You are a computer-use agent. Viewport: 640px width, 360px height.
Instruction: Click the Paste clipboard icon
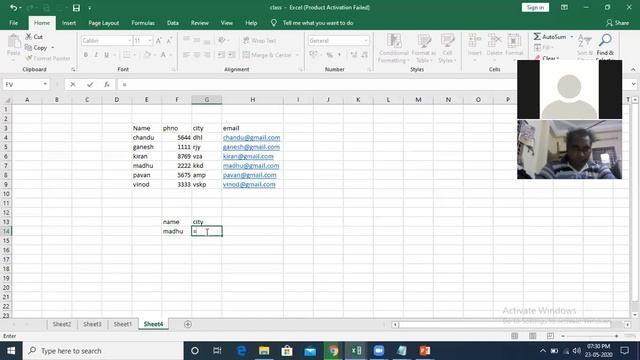coord(13,41)
